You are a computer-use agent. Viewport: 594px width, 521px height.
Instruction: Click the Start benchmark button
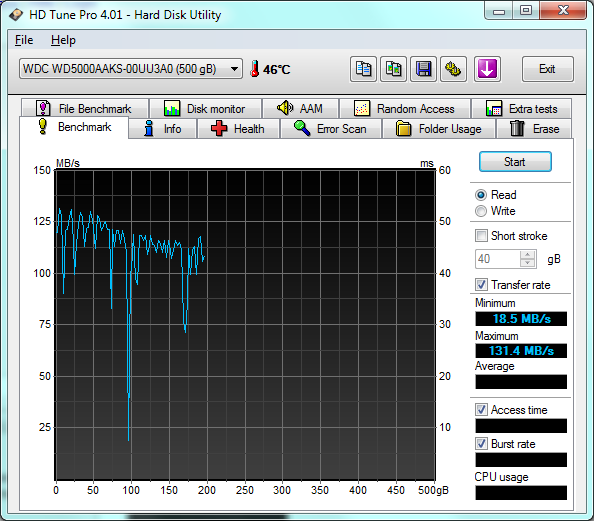(x=515, y=162)
